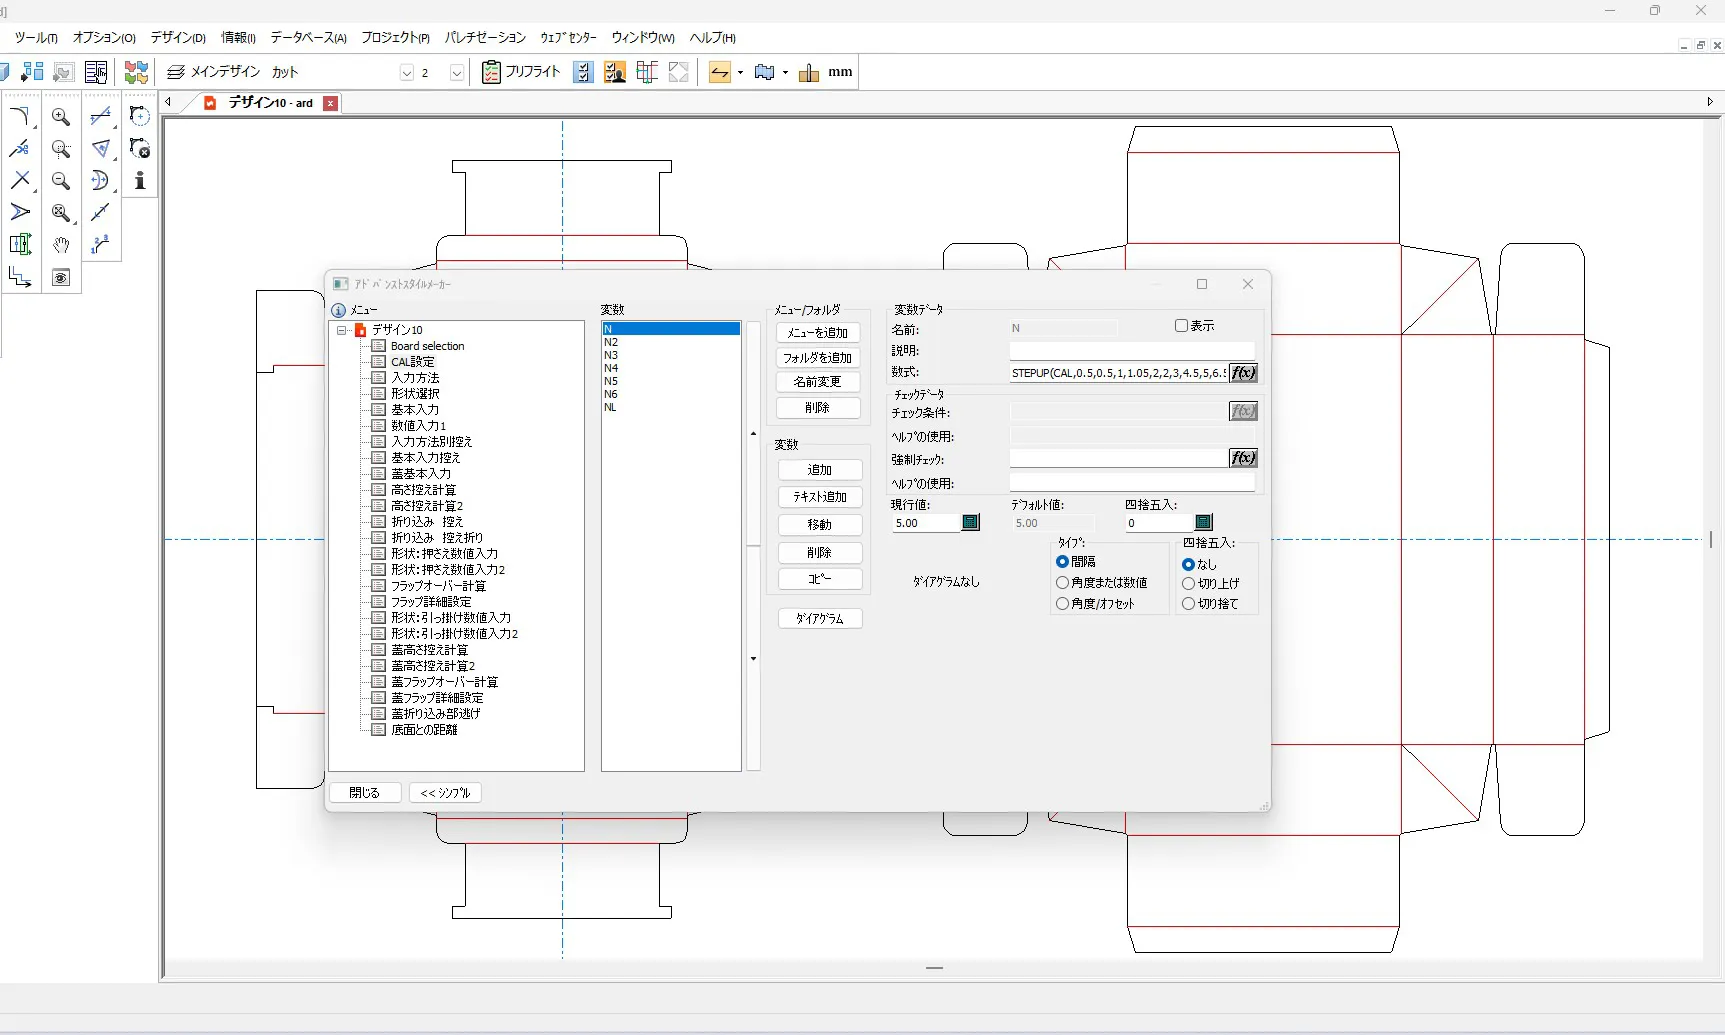Activate the pan hand tool
The height and width of the screenshot is (1035, 1725).
[61, 245]
